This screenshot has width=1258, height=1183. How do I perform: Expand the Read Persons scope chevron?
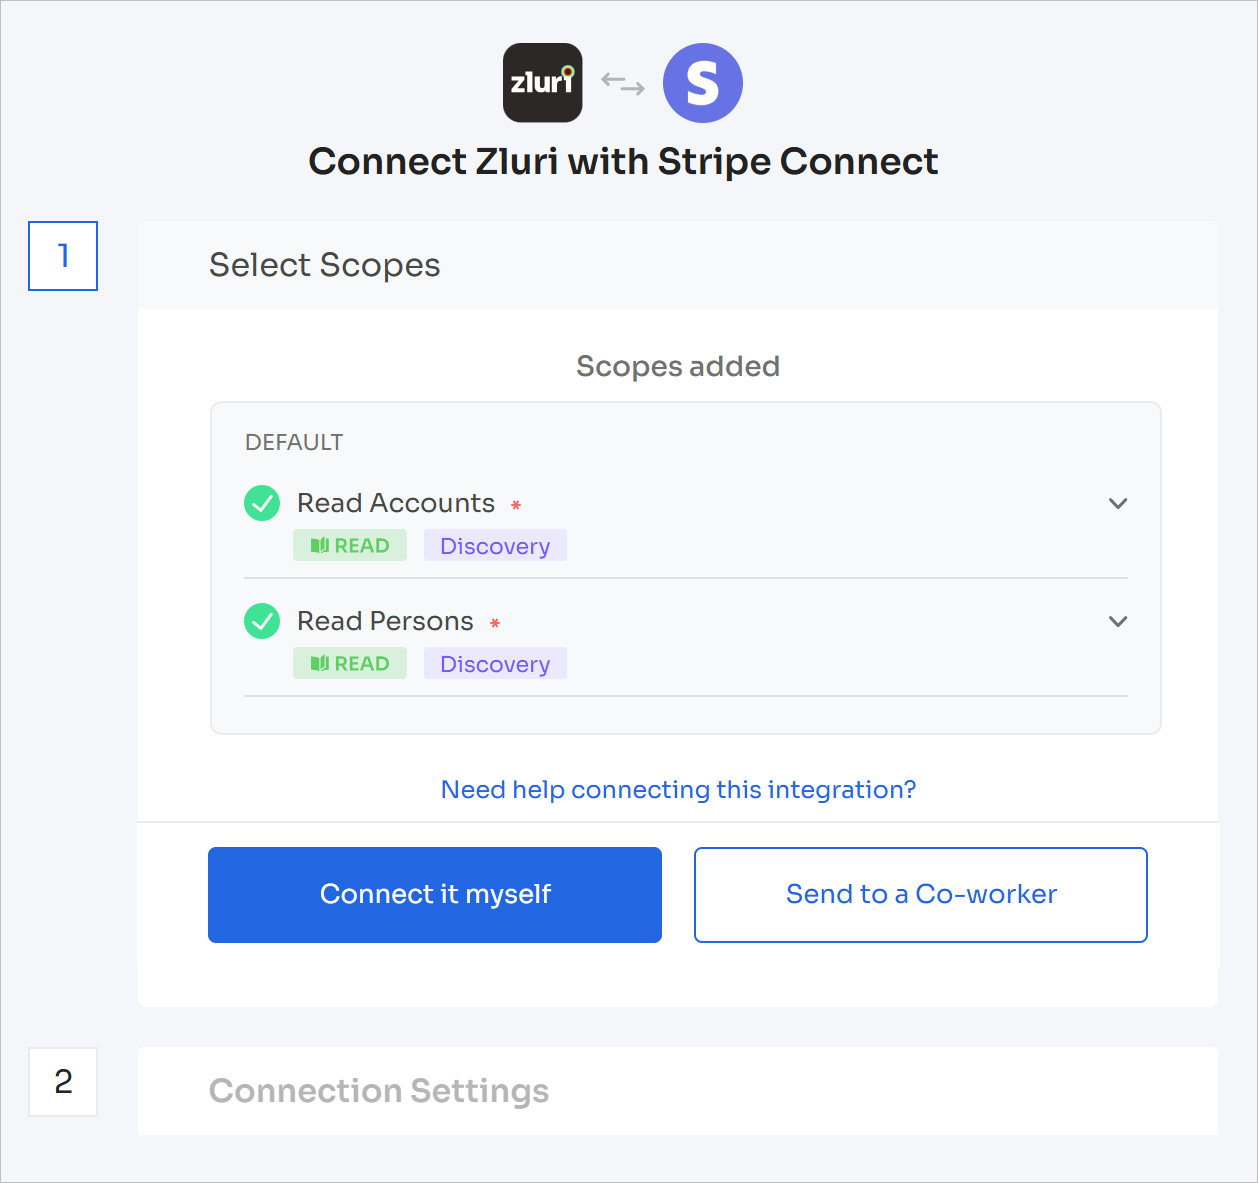1118,621
